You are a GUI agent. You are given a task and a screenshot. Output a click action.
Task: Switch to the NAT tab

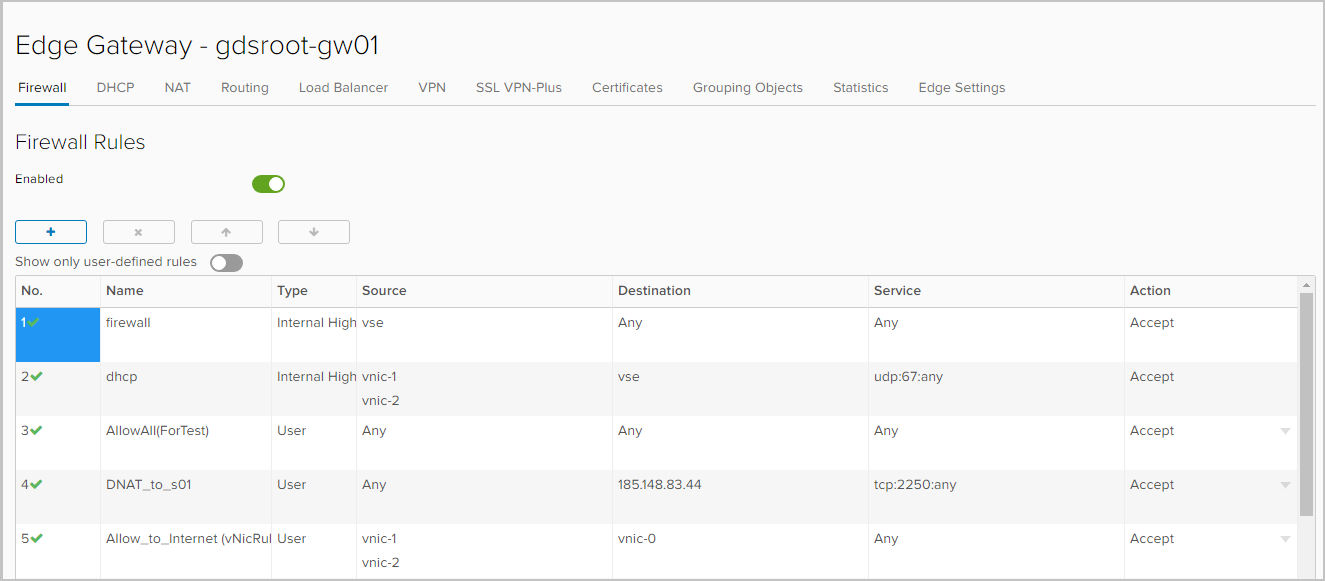(177, 87)
